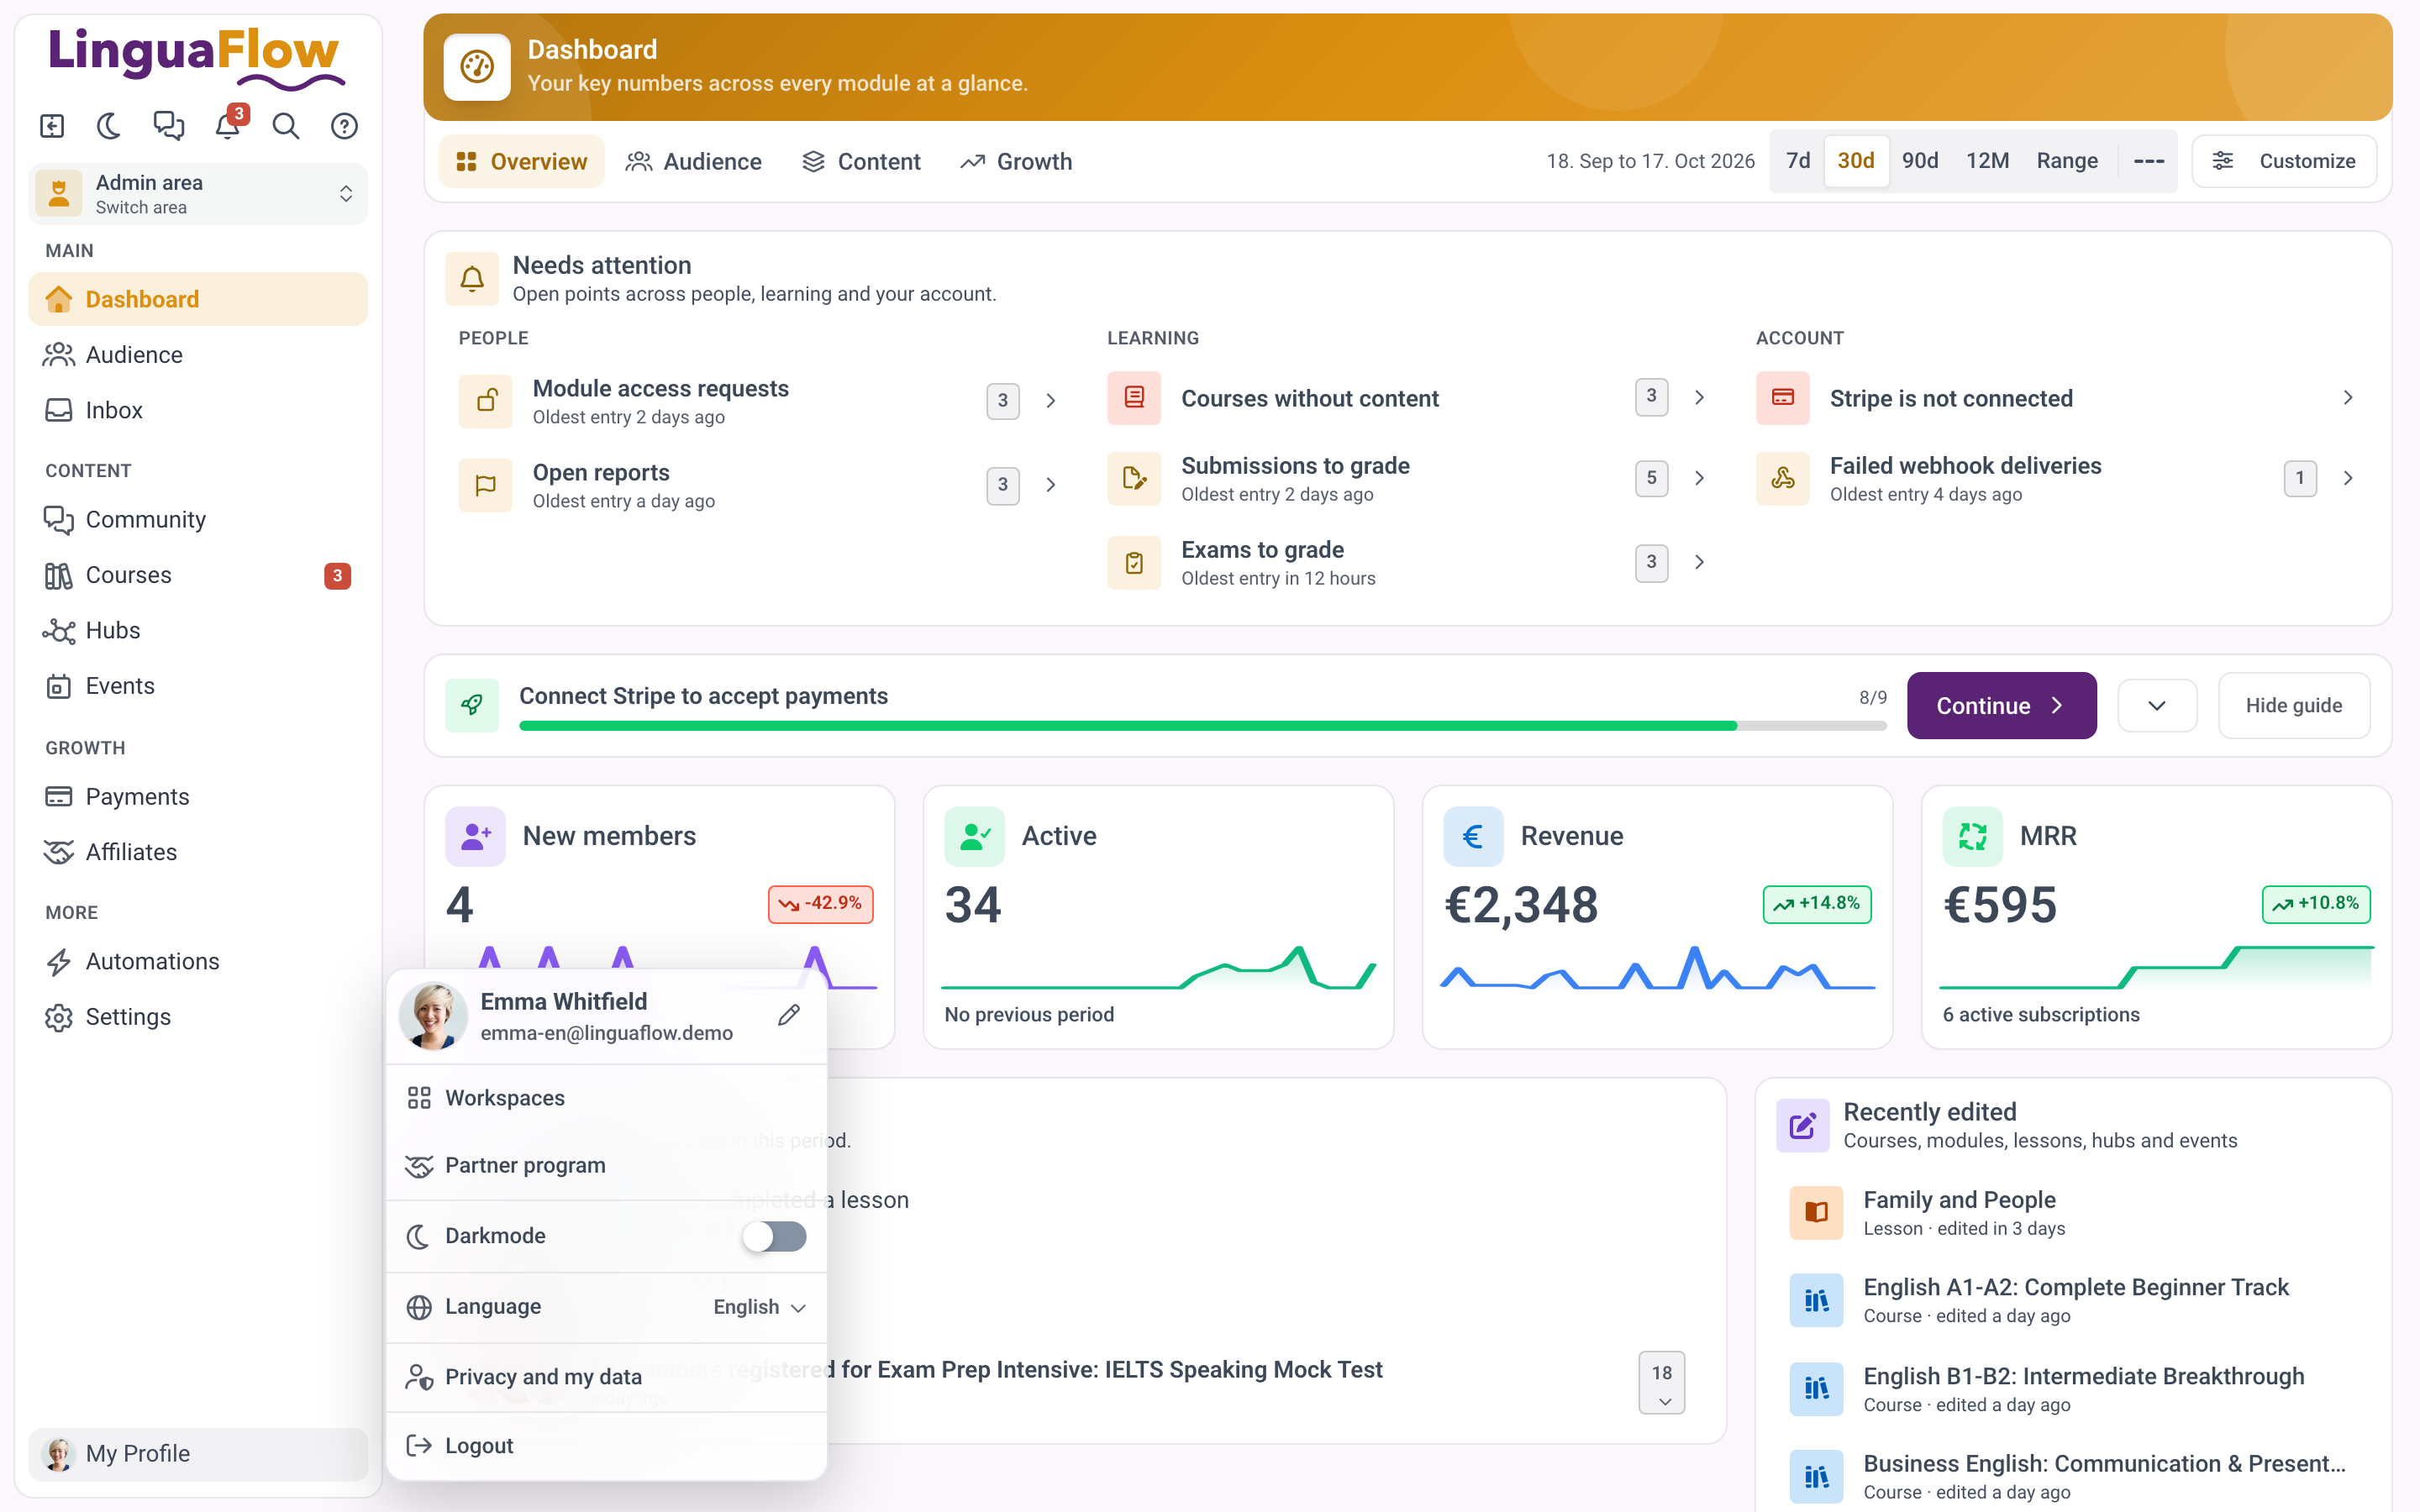Click the Stripe setup progress bar

point(1202,726)
